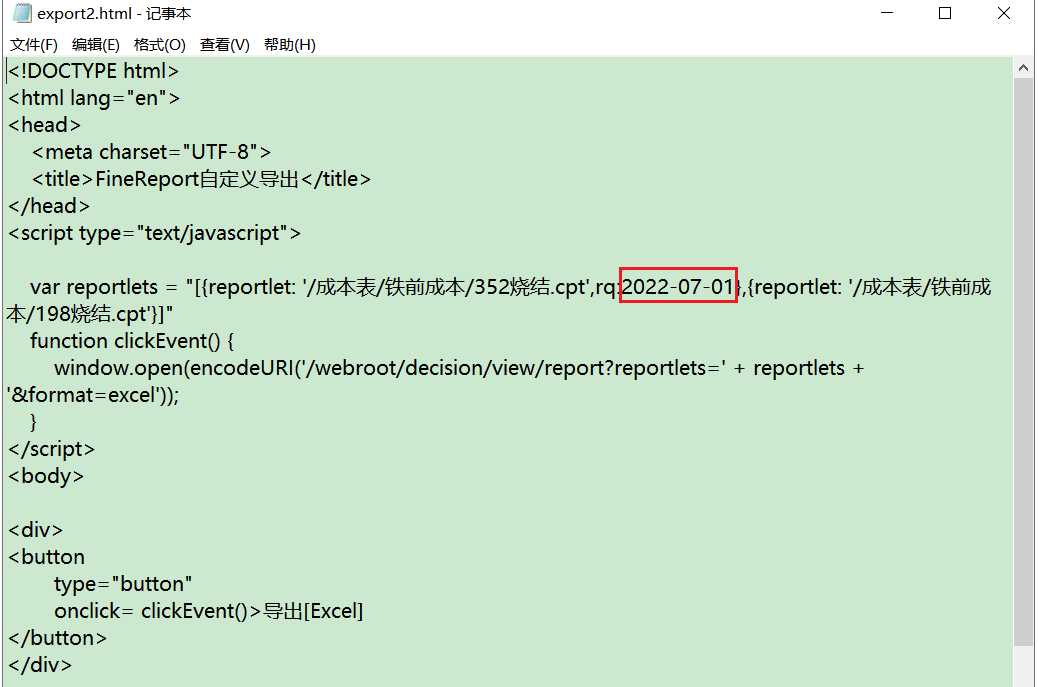The height and width of the screenshot is (687, 1038).
Task: Click the vertical scrollbar up arrow
Action: pos(1023,68)
